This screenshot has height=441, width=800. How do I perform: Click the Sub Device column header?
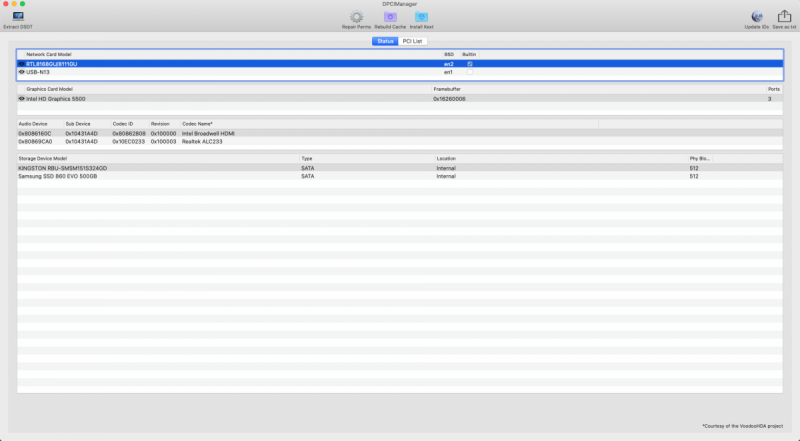tap(78, 124)
